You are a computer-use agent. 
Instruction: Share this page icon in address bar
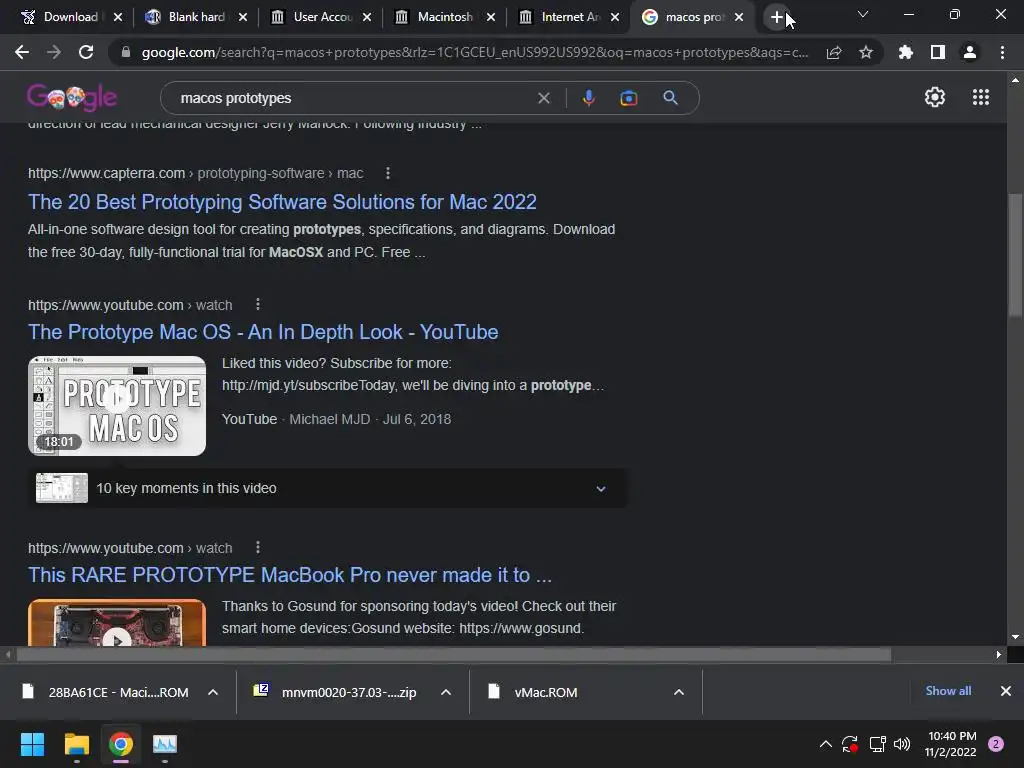[833, 52]
